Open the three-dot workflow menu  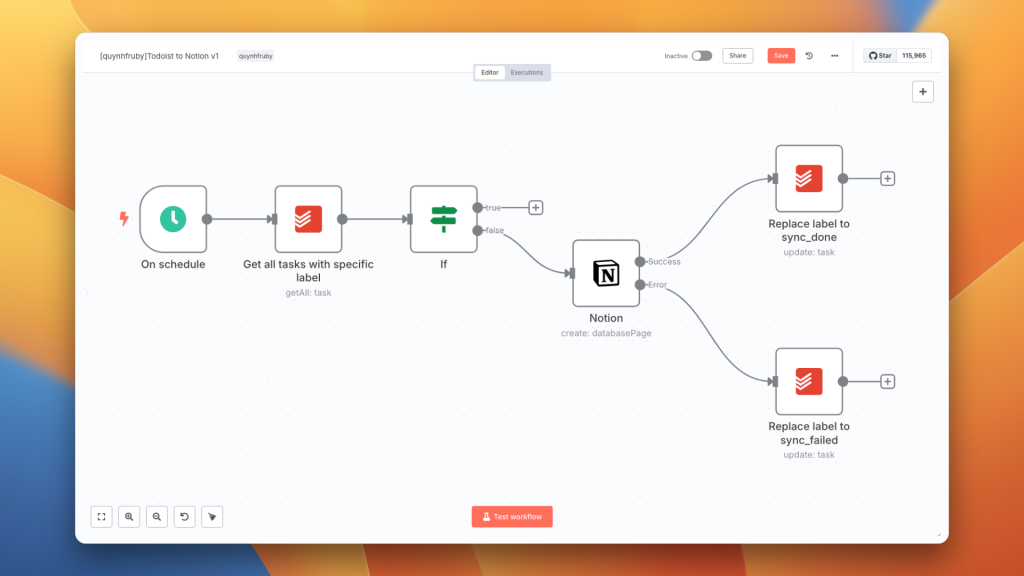[x=835, y=56]
